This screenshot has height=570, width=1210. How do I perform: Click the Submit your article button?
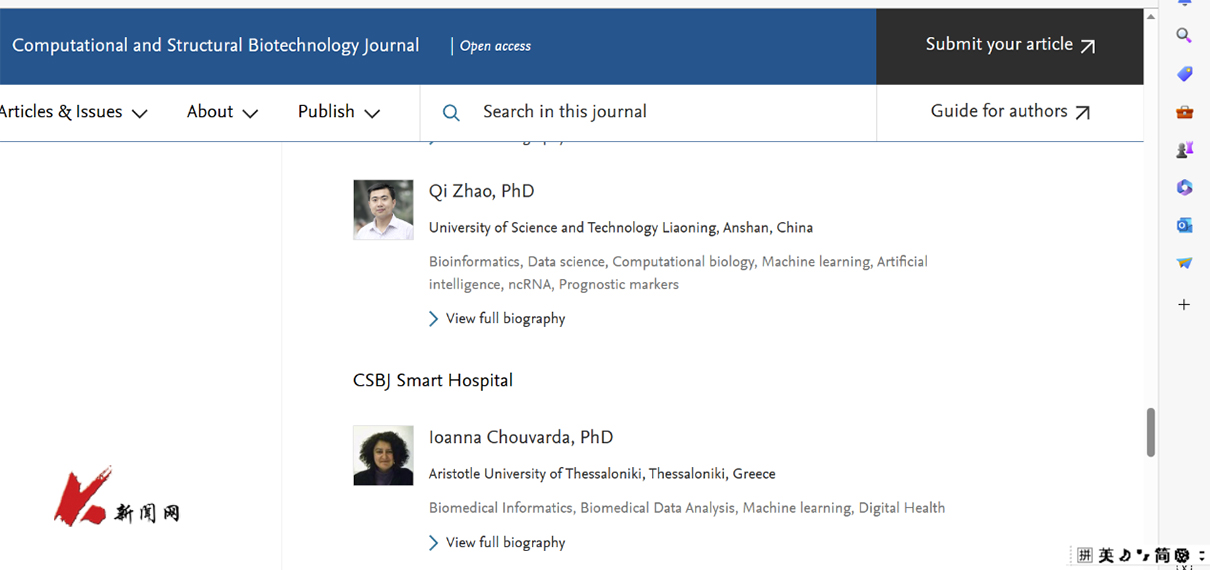[x=1009, y=45]
